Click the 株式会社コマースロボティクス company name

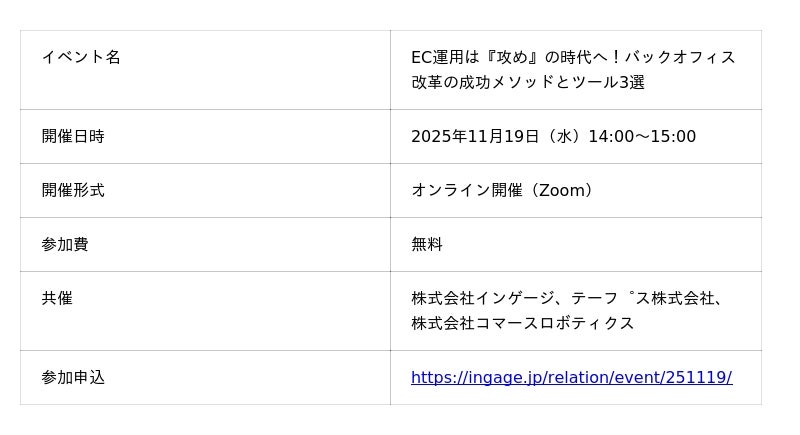[x=523, y=323]
